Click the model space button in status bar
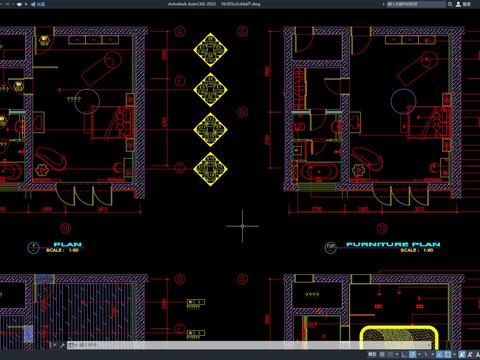This screenshot has width=480, height=360. coord(372,354)
